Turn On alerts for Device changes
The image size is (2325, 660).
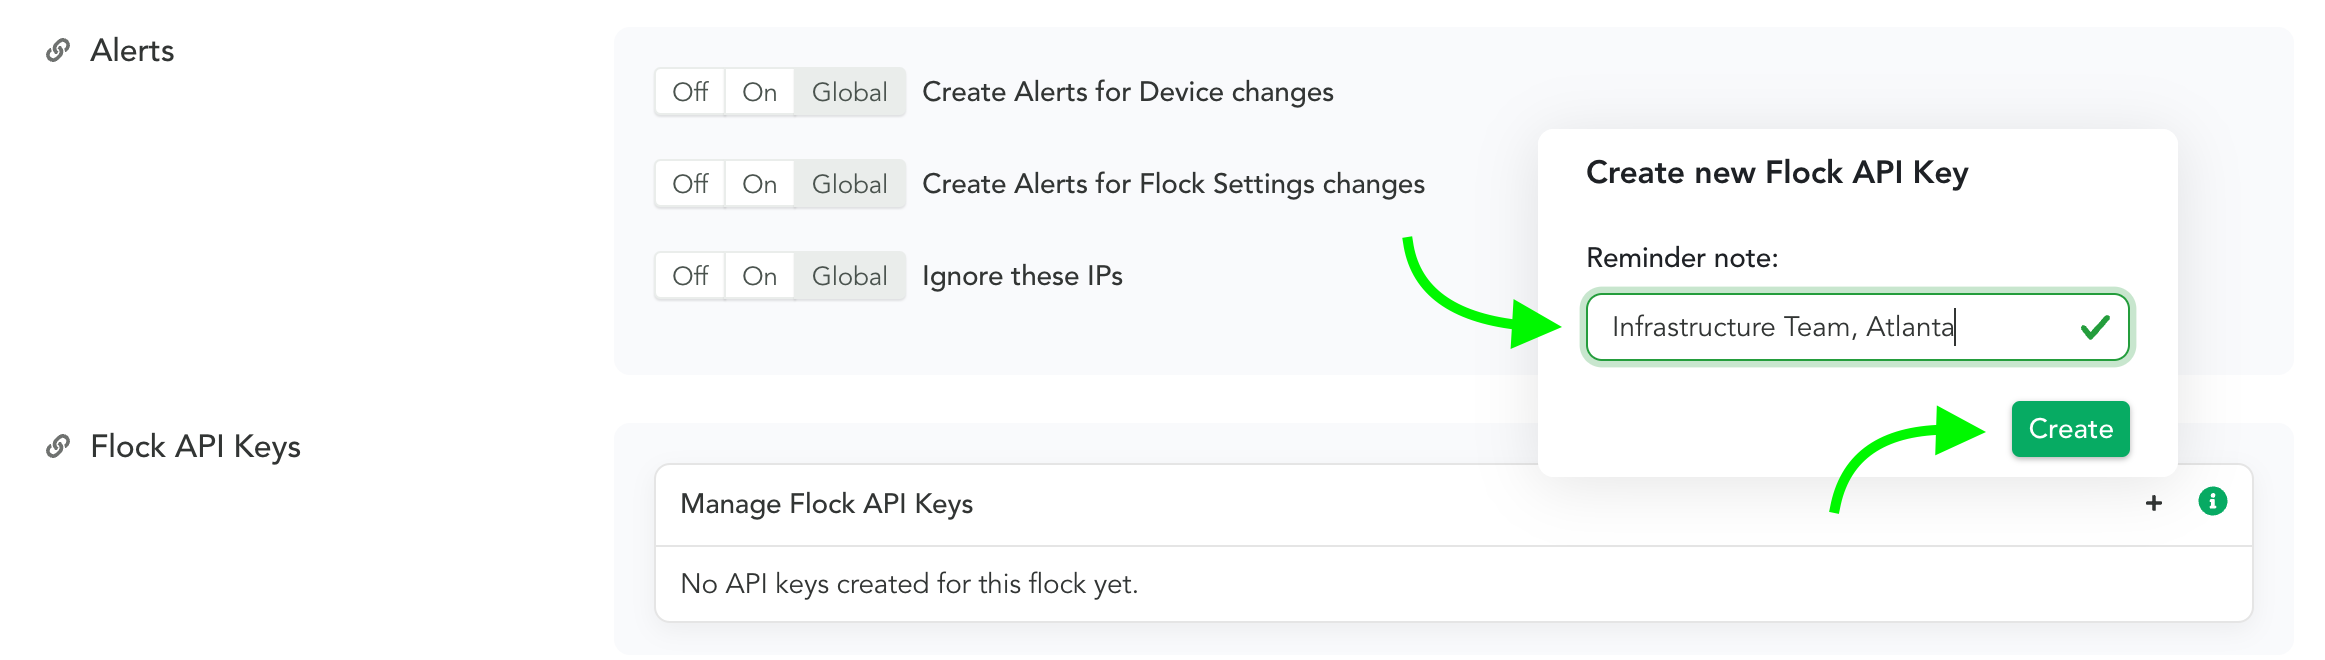click(760, 92)
